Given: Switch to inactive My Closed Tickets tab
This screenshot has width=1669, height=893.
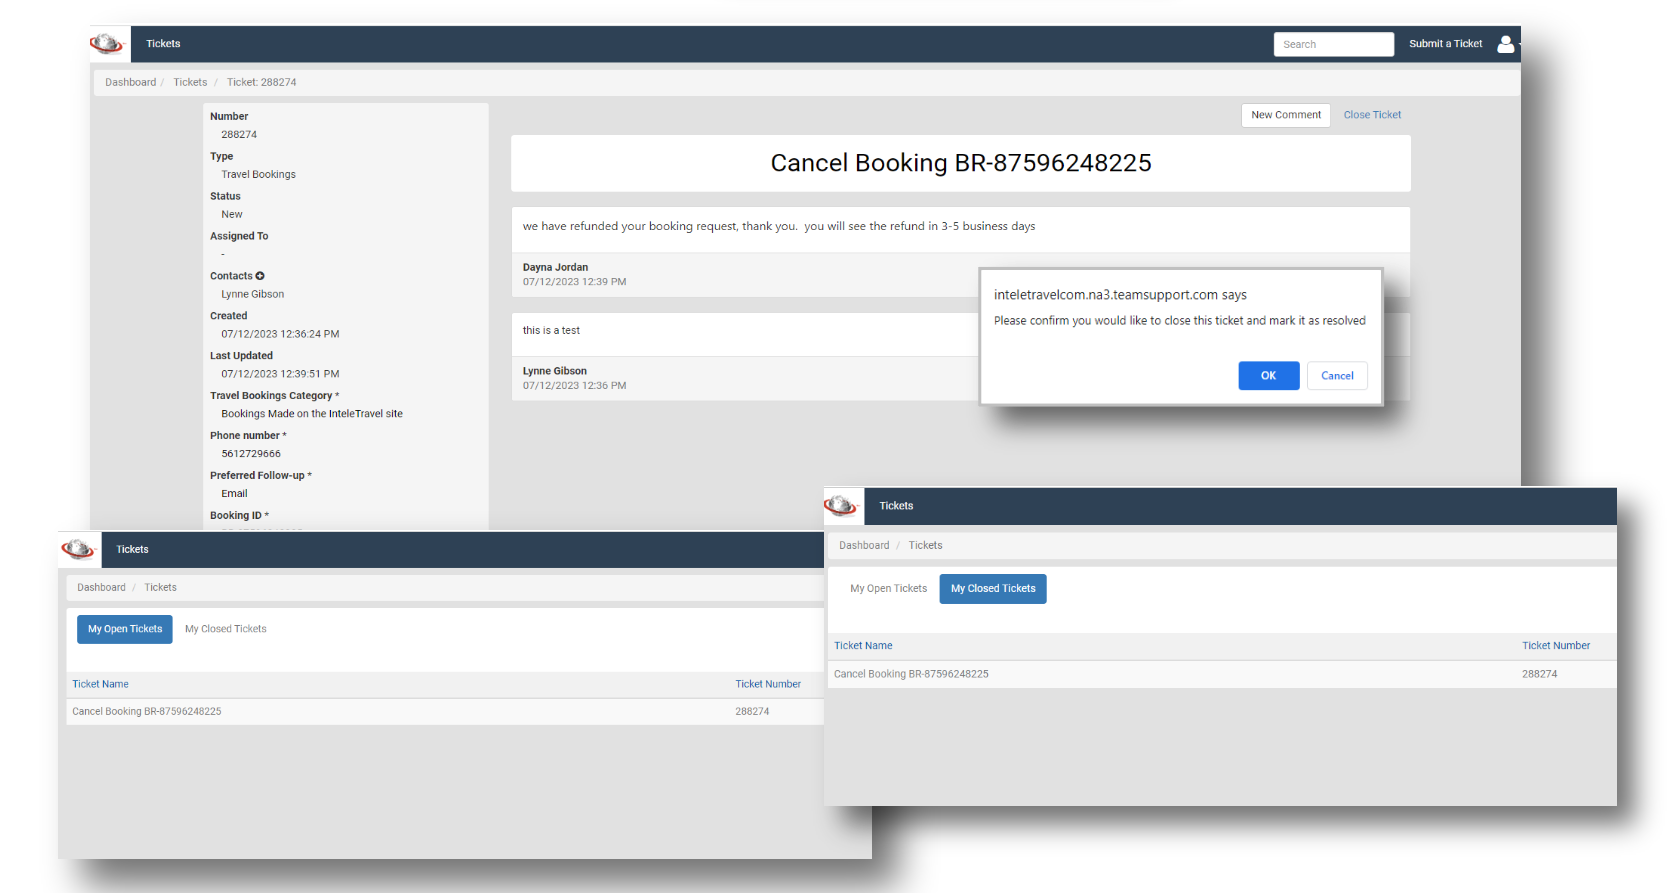Looking at the screenshot, I should (x=226, y=629).
